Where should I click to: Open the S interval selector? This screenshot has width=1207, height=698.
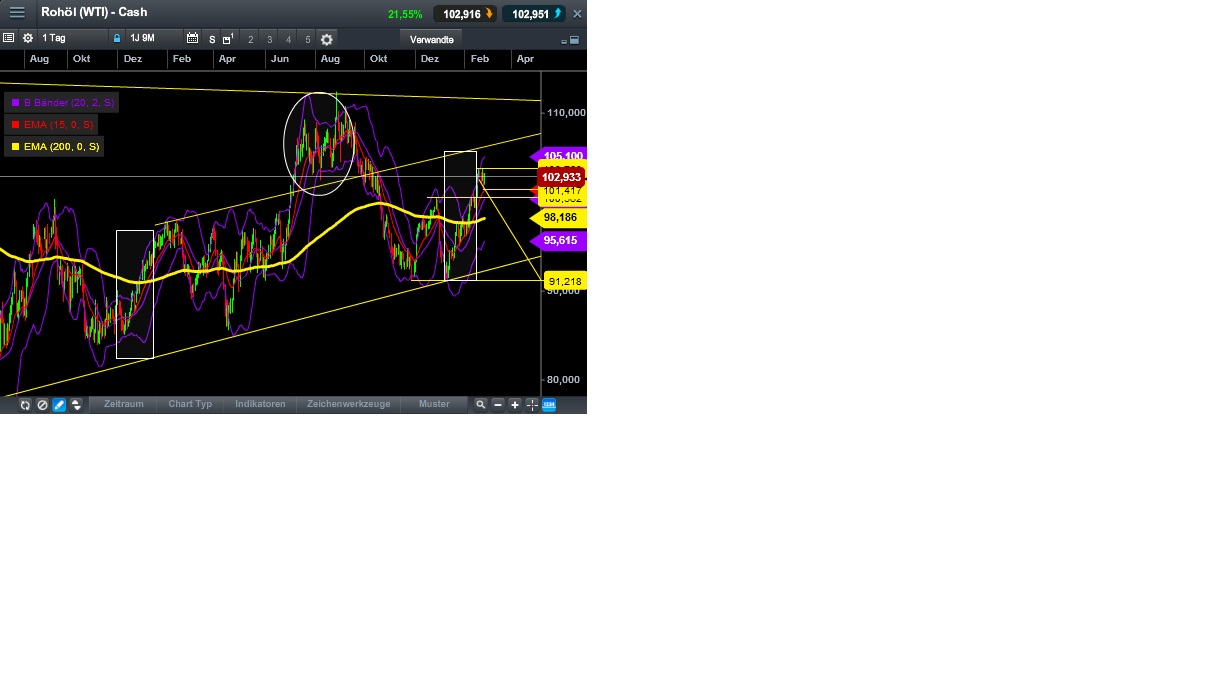(x=212, y=39)
